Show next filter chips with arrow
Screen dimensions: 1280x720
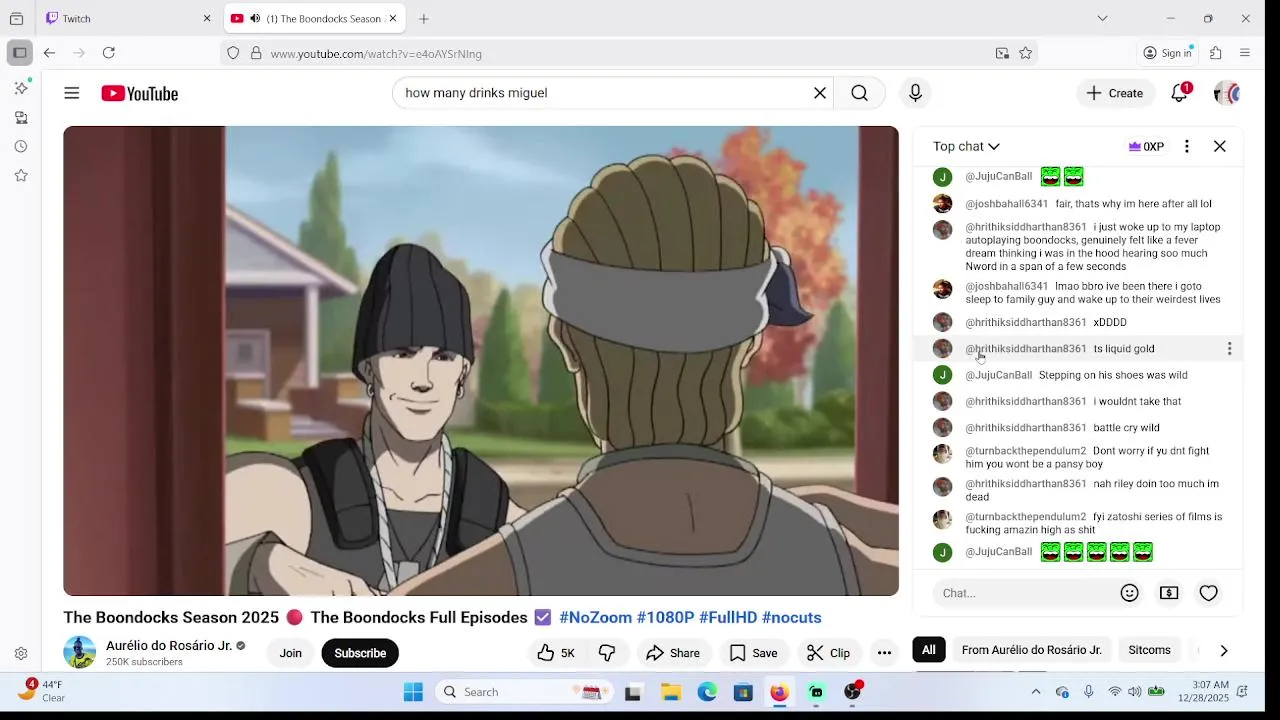(1224, 650)
